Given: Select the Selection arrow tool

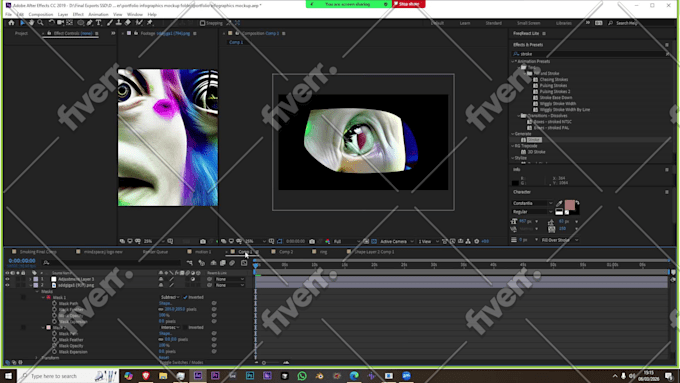Looking at the screenshot, I should 23,23.
